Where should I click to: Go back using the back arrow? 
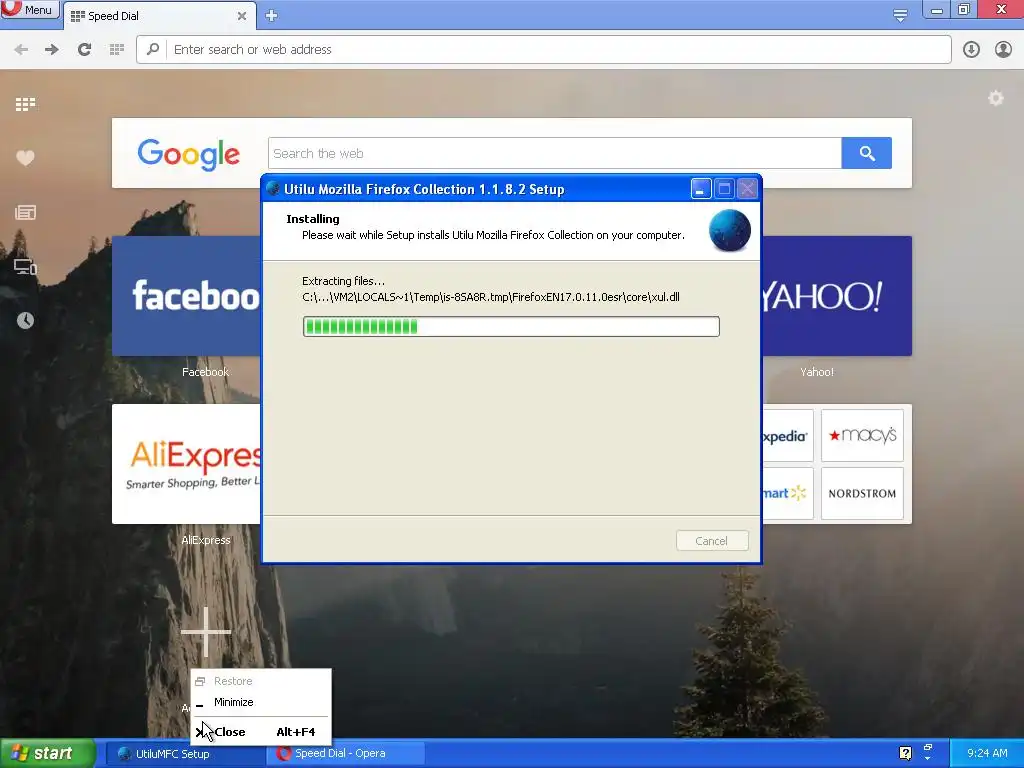point(21,50)
